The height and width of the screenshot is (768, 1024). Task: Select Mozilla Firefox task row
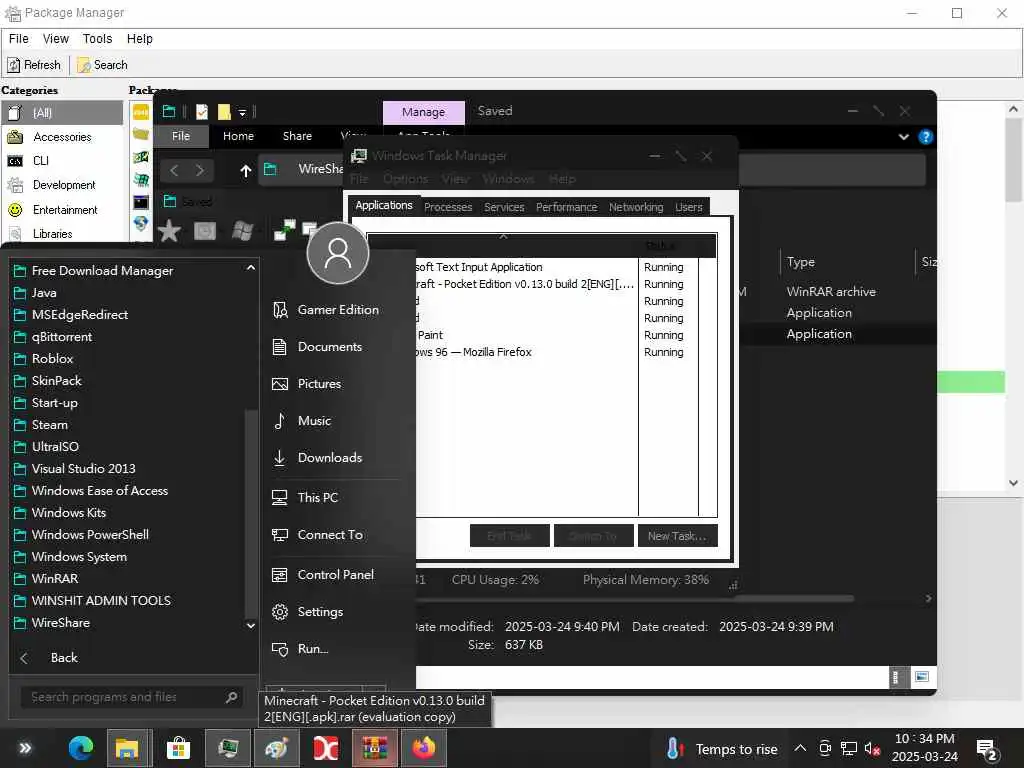527,352
